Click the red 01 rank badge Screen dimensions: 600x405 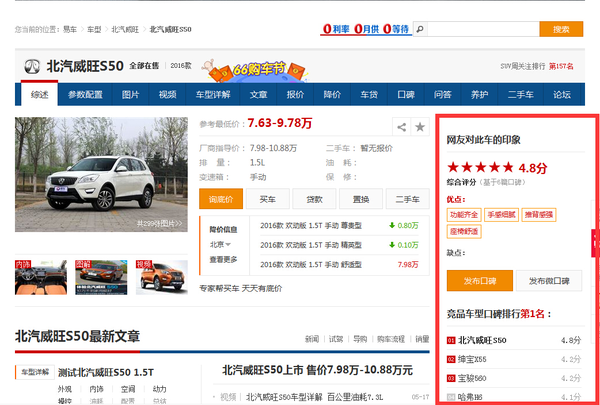(x=451, y=340)
